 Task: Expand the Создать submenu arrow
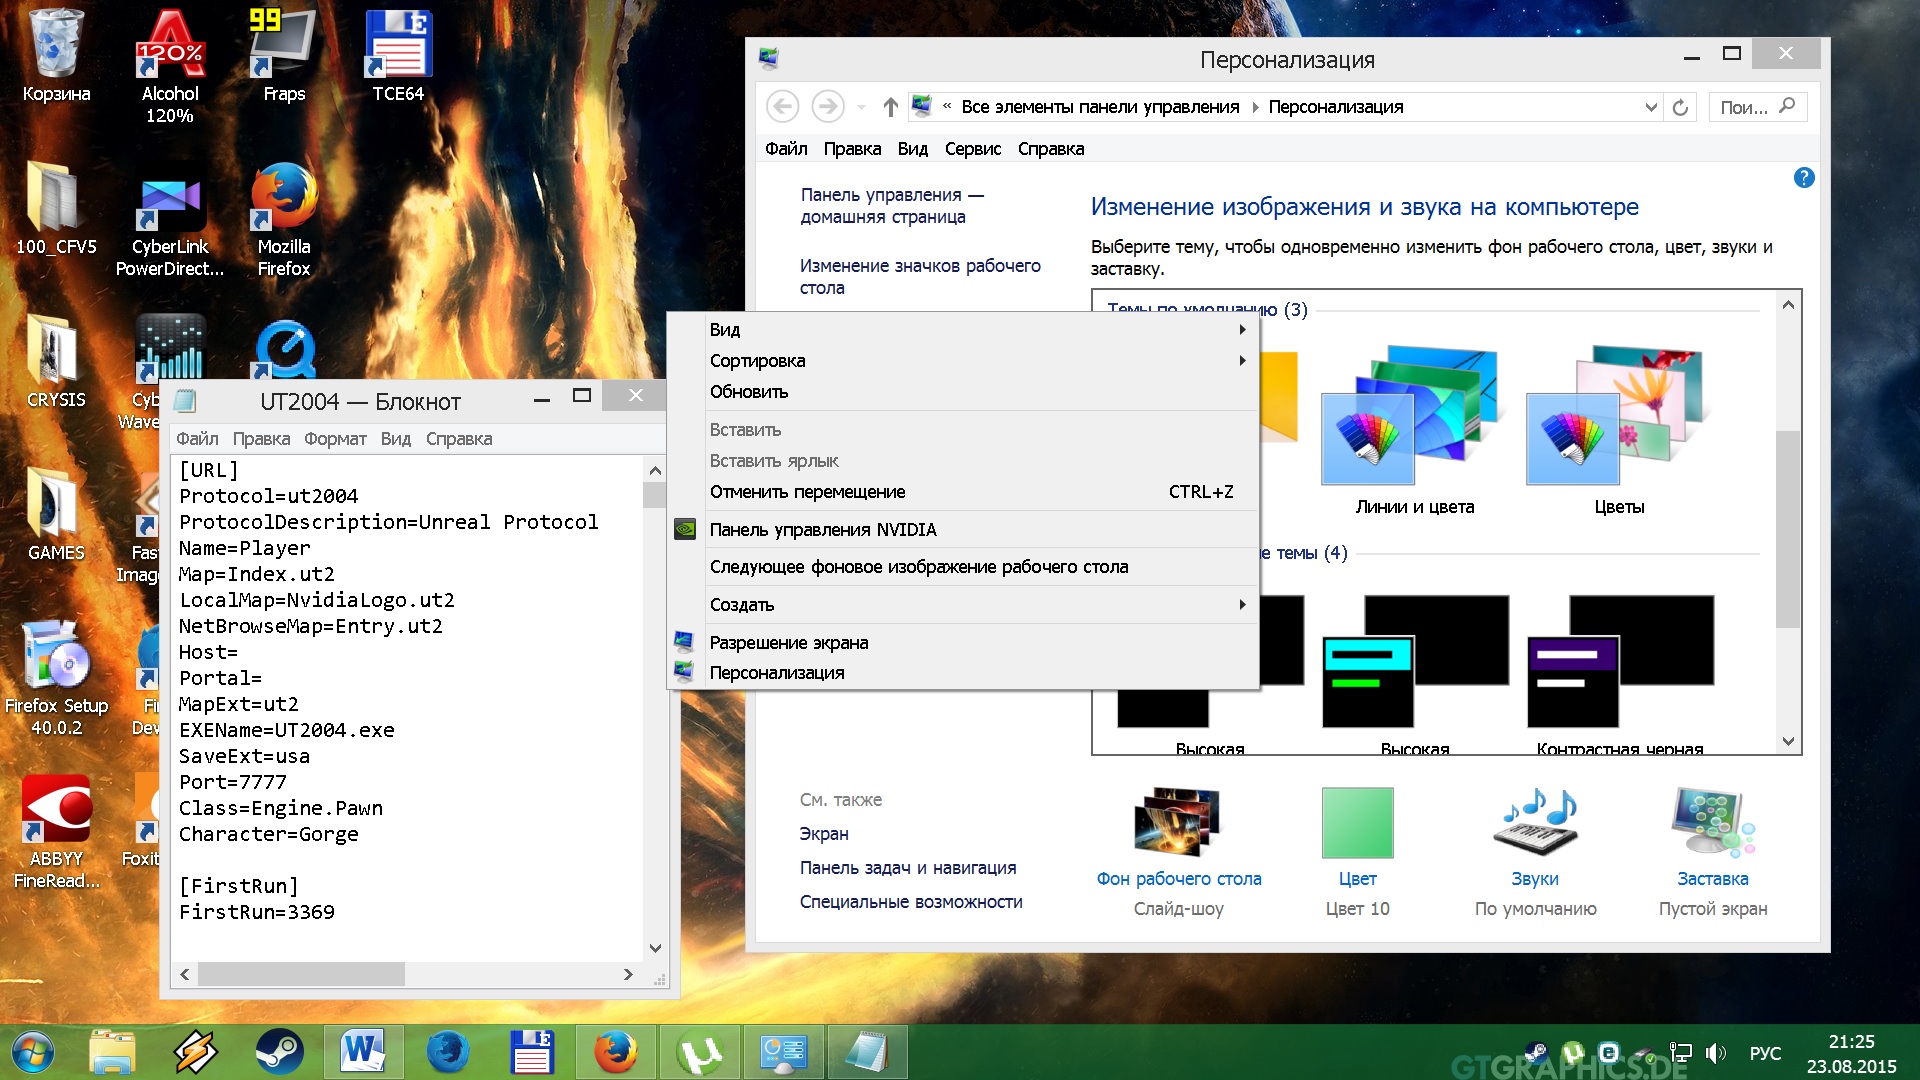(x=1242, y=605)
